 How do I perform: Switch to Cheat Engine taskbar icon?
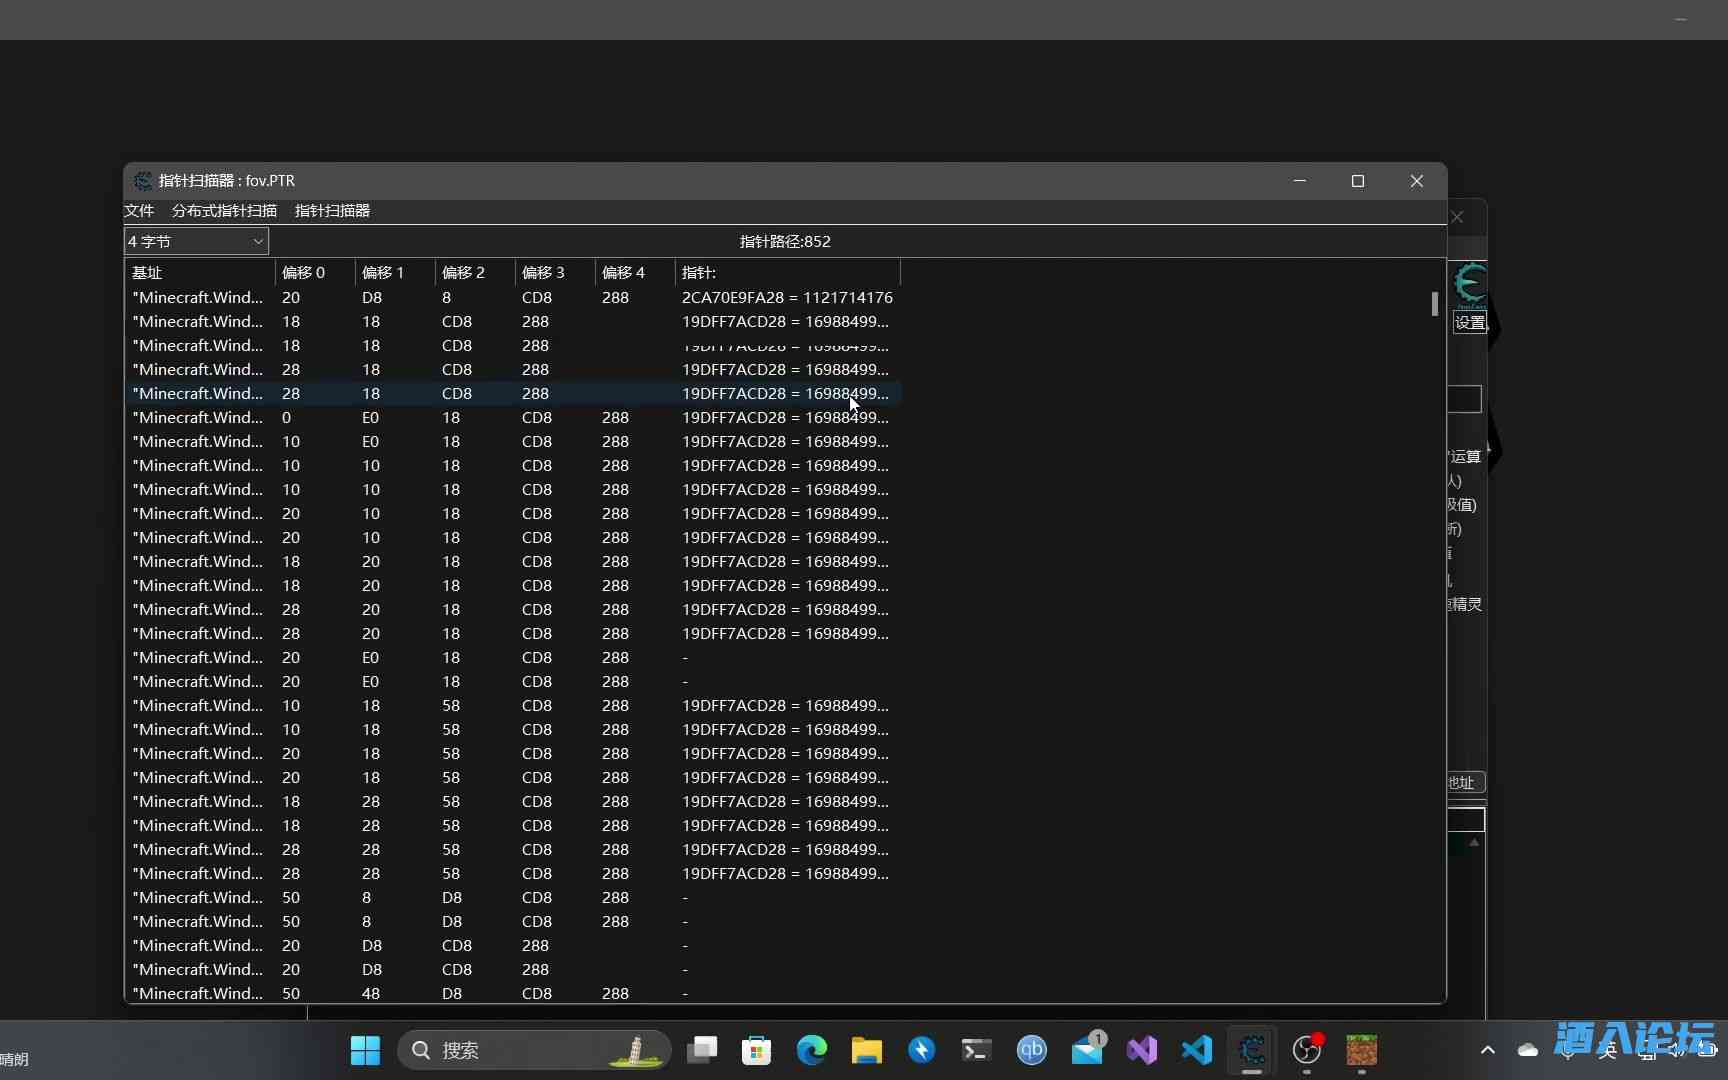1252,1050
